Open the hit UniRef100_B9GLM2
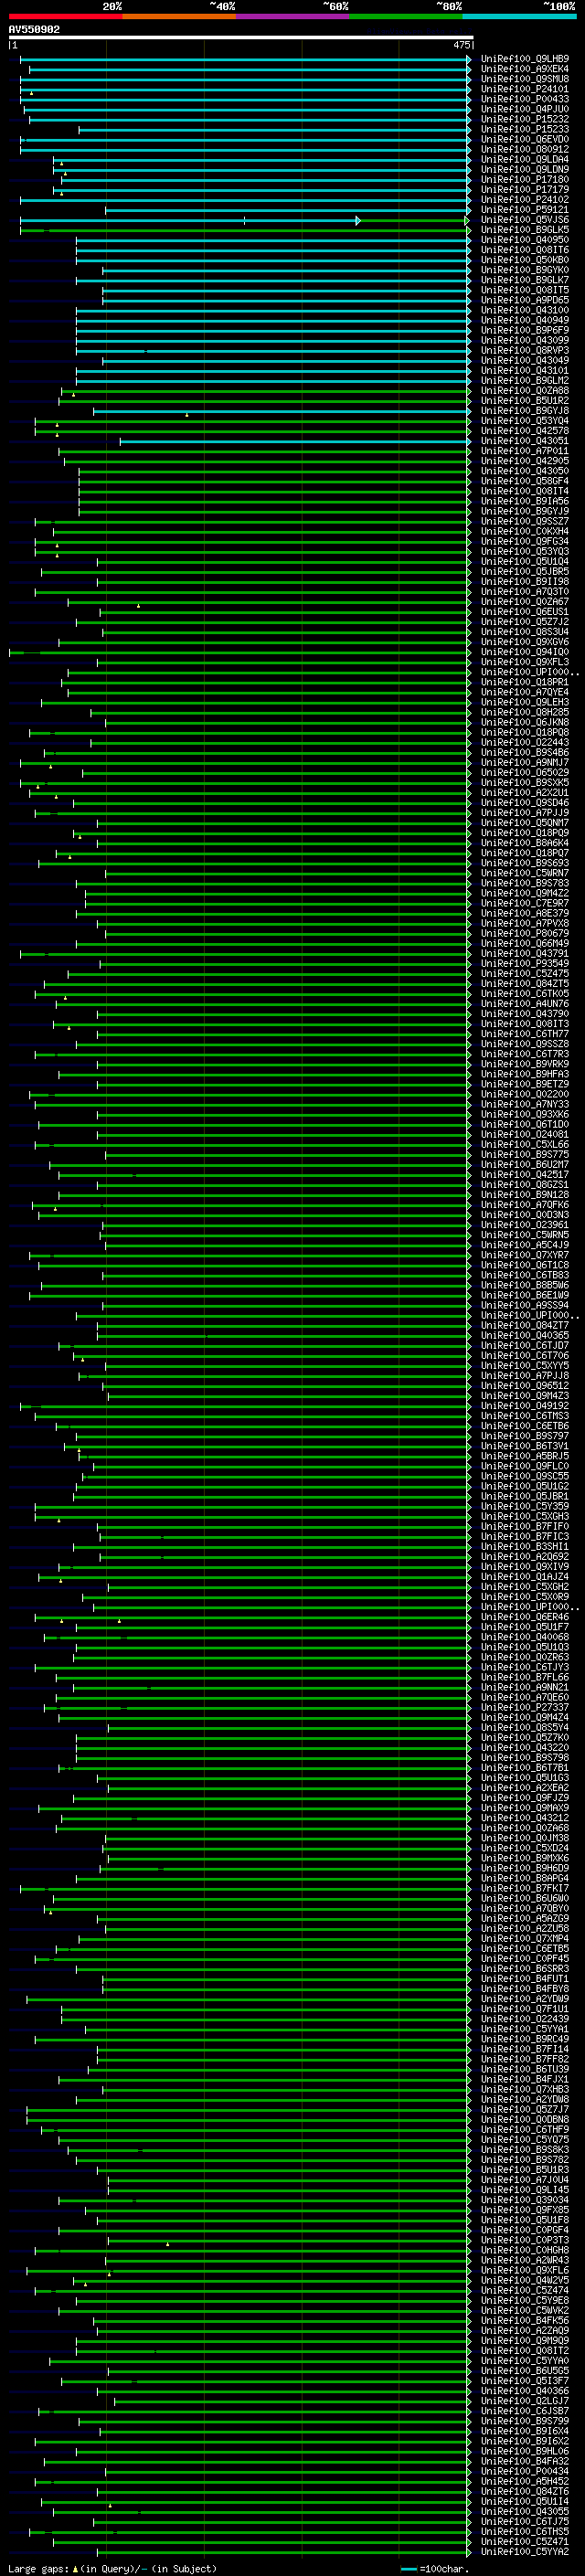585x2576 pixels. click(x=524, y=381)
